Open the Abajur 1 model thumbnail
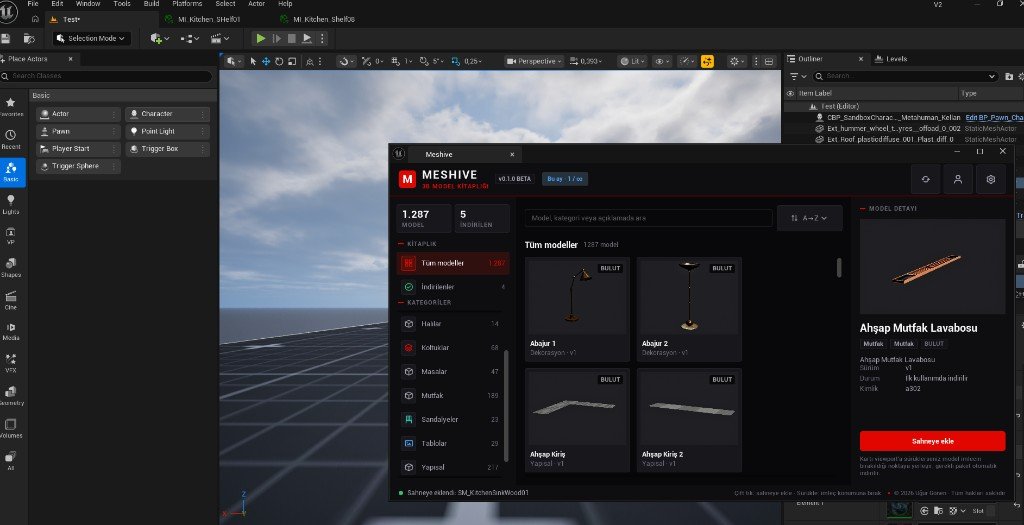1024x525 pixels. (577, 298)
